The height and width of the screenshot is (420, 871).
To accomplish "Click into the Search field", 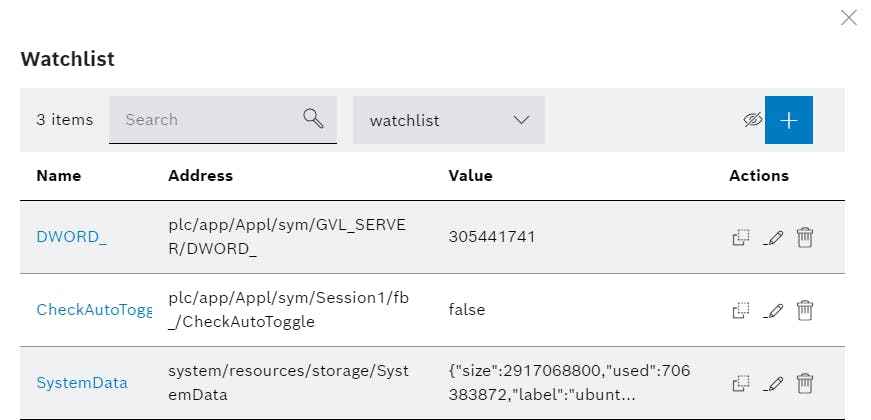I will 223,120.
